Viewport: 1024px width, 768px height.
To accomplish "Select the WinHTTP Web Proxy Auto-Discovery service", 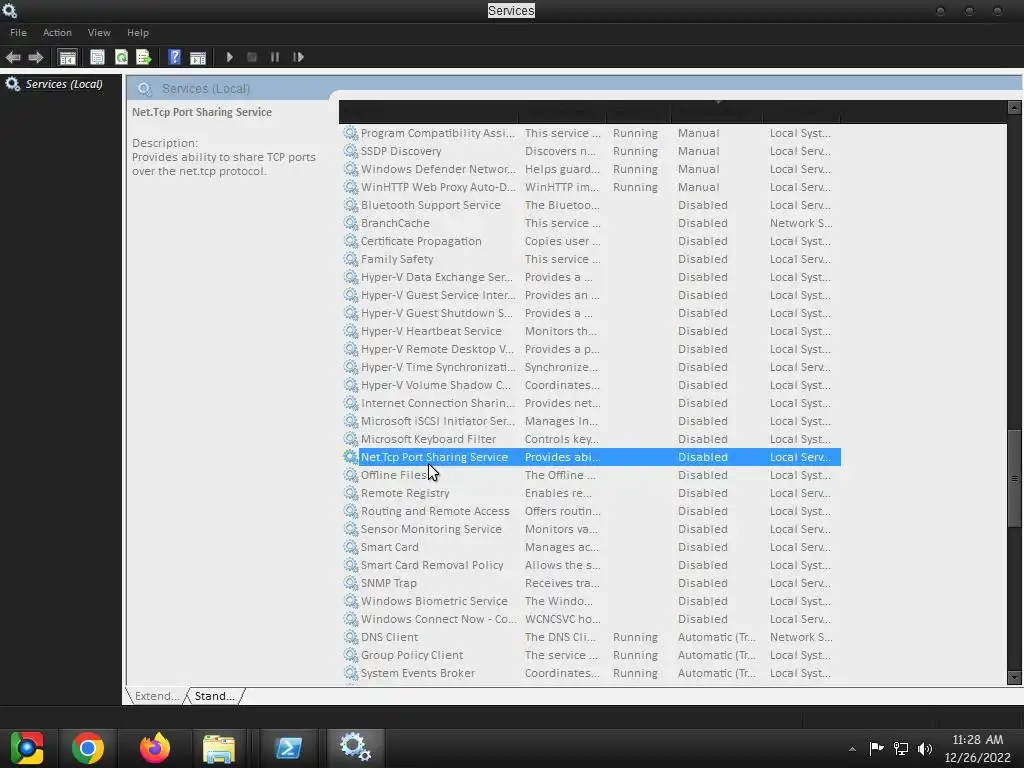I will point(591,187).
